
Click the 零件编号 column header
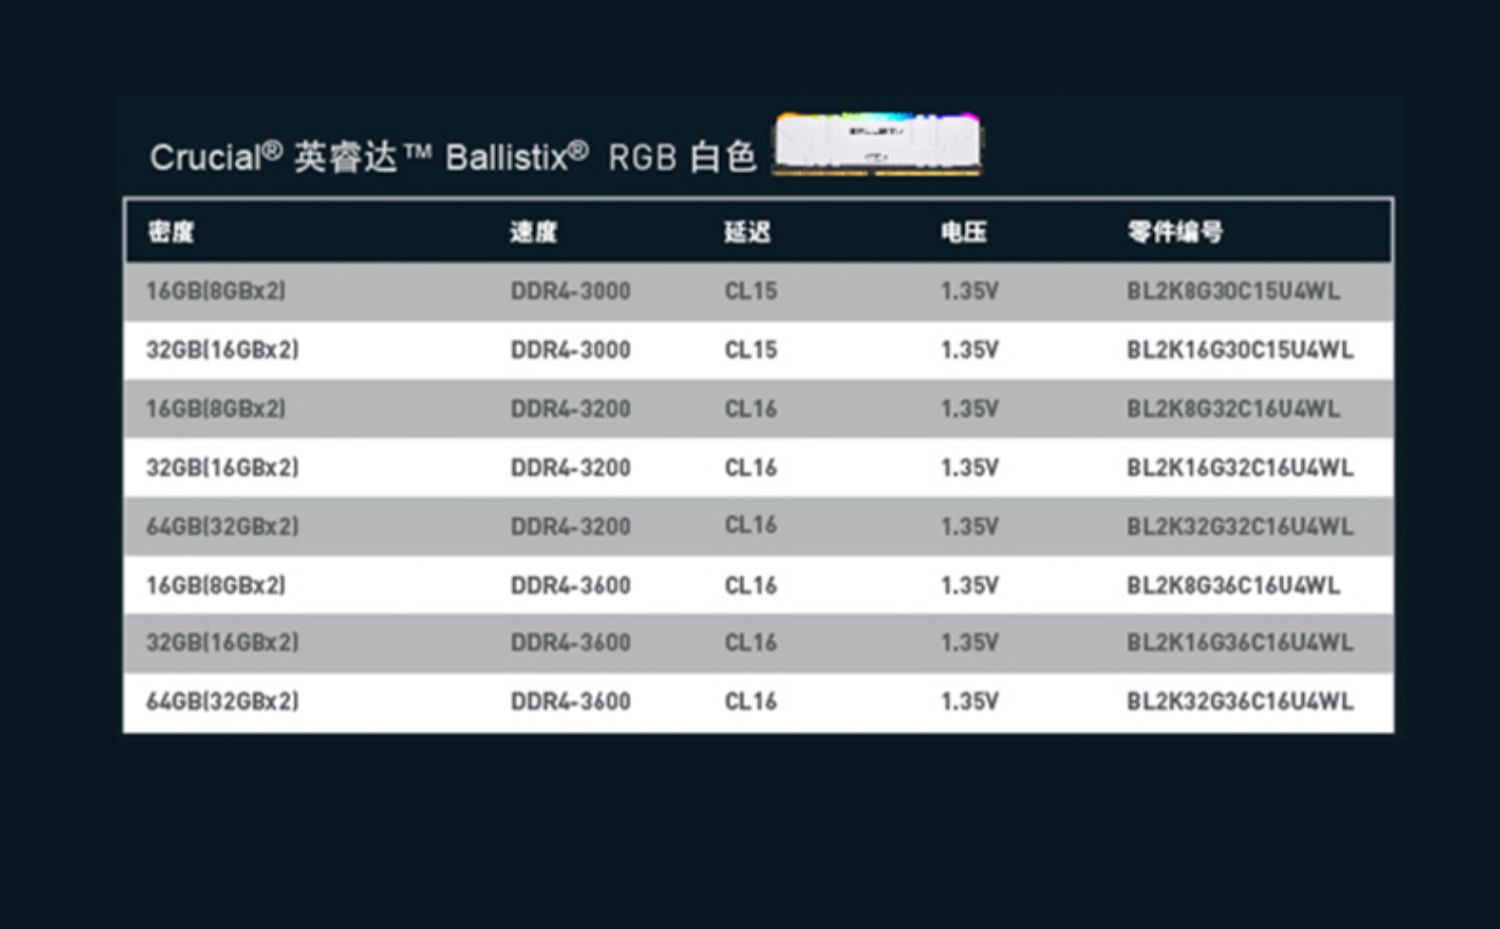click(x=1175, y=232)
